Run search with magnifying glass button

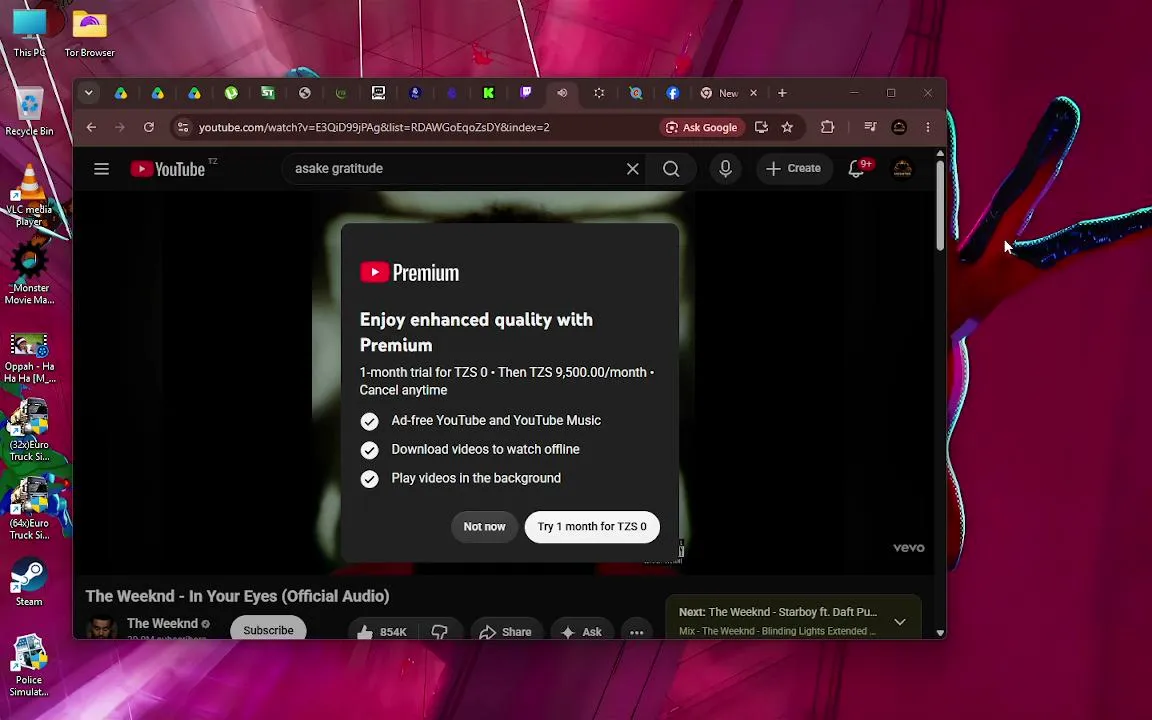point(671,169)
